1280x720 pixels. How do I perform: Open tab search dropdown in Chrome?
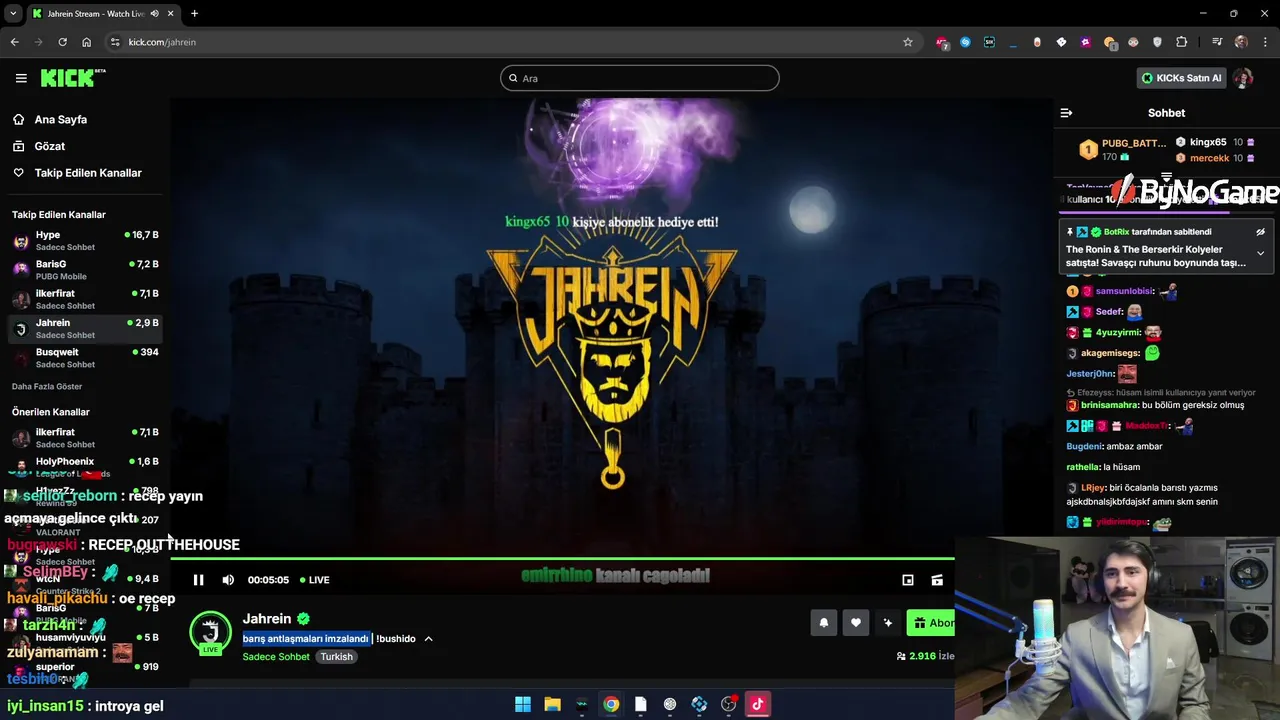click(x=13, y=14)
